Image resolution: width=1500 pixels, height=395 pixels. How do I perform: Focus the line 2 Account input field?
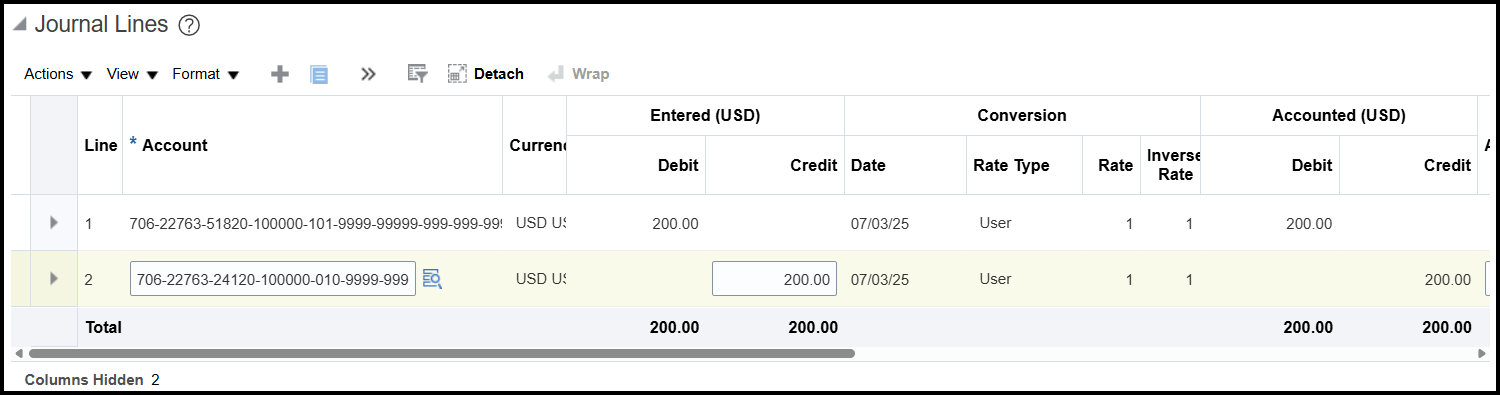pos(273,279)
